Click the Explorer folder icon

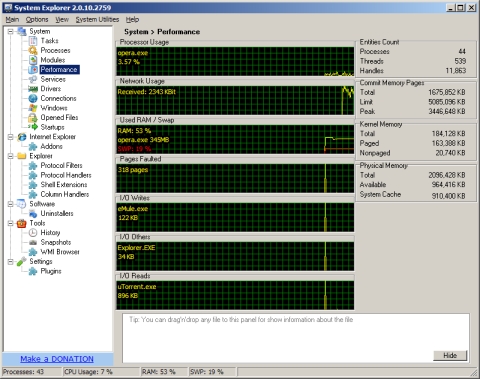click(22, 156)
